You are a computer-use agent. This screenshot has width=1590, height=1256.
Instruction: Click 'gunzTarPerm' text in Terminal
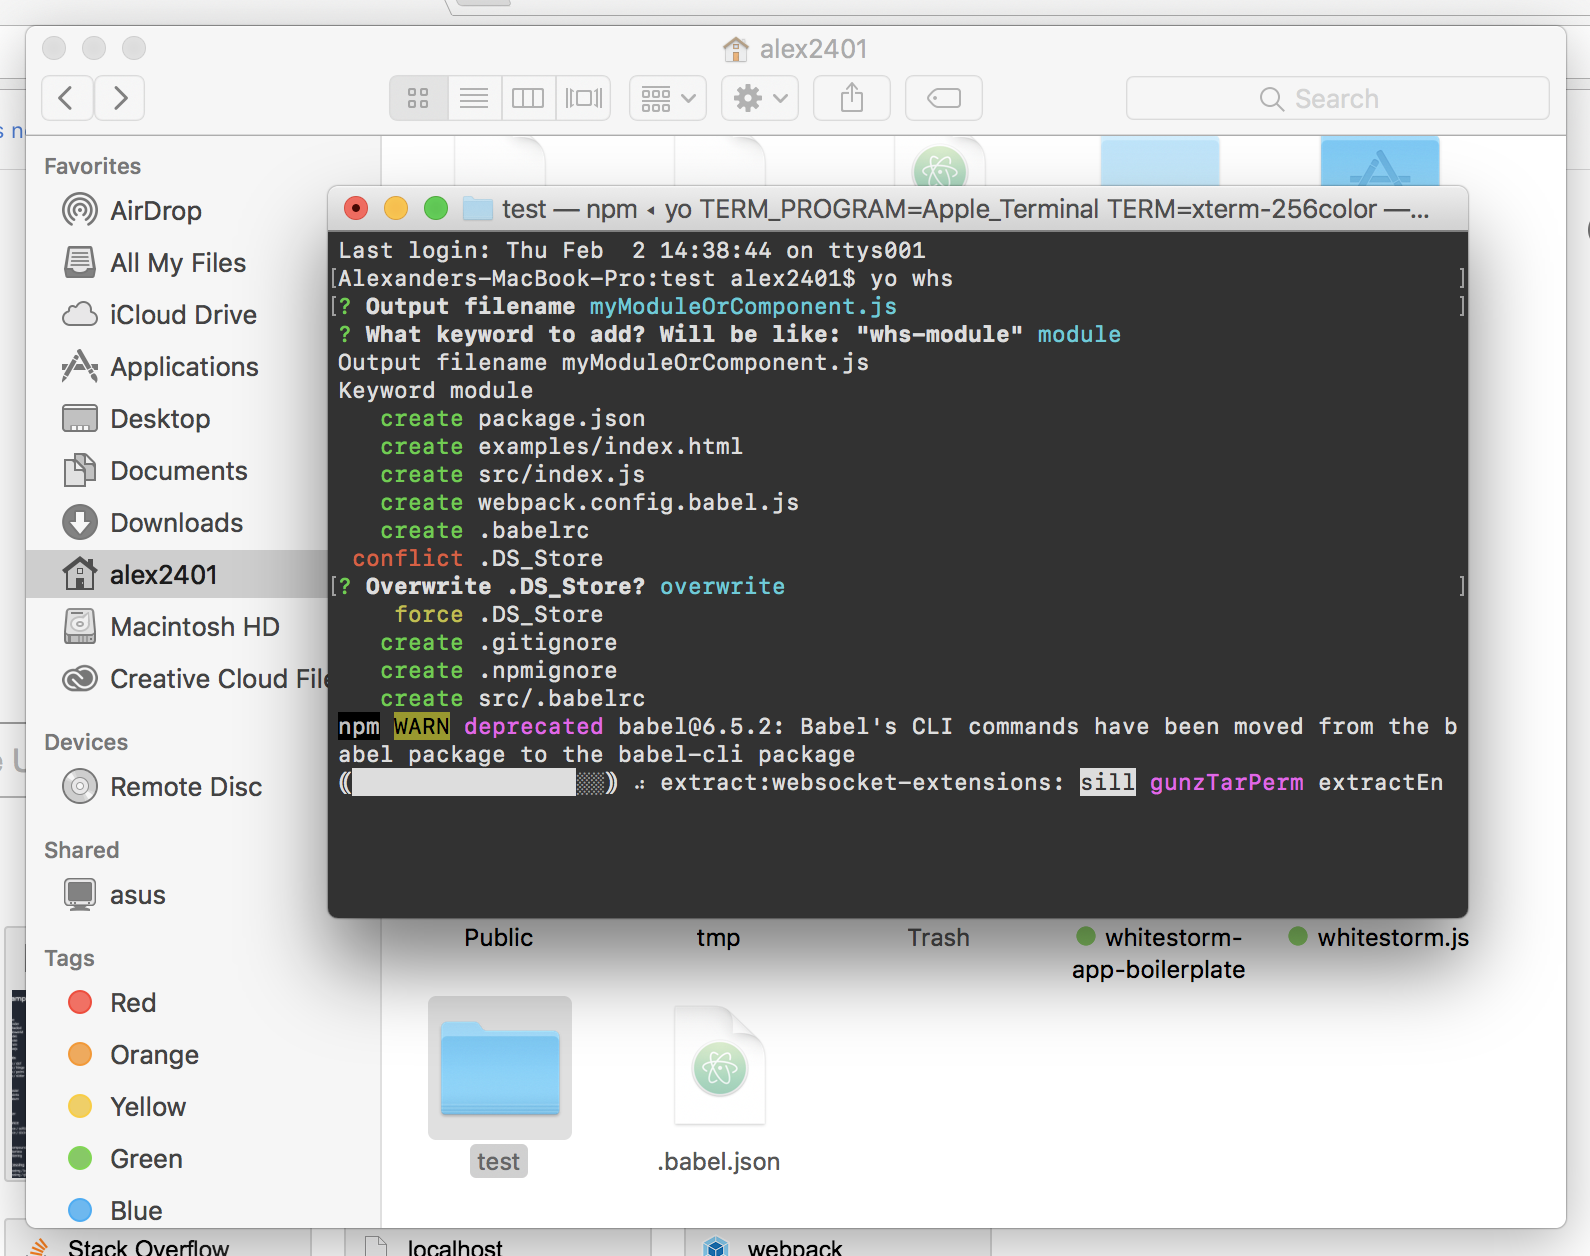(x=1226, y=783)
